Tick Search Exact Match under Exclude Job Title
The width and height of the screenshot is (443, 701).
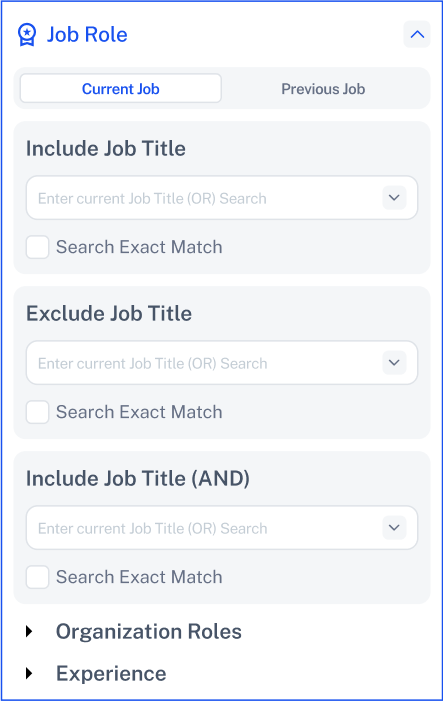coord(38,412)
